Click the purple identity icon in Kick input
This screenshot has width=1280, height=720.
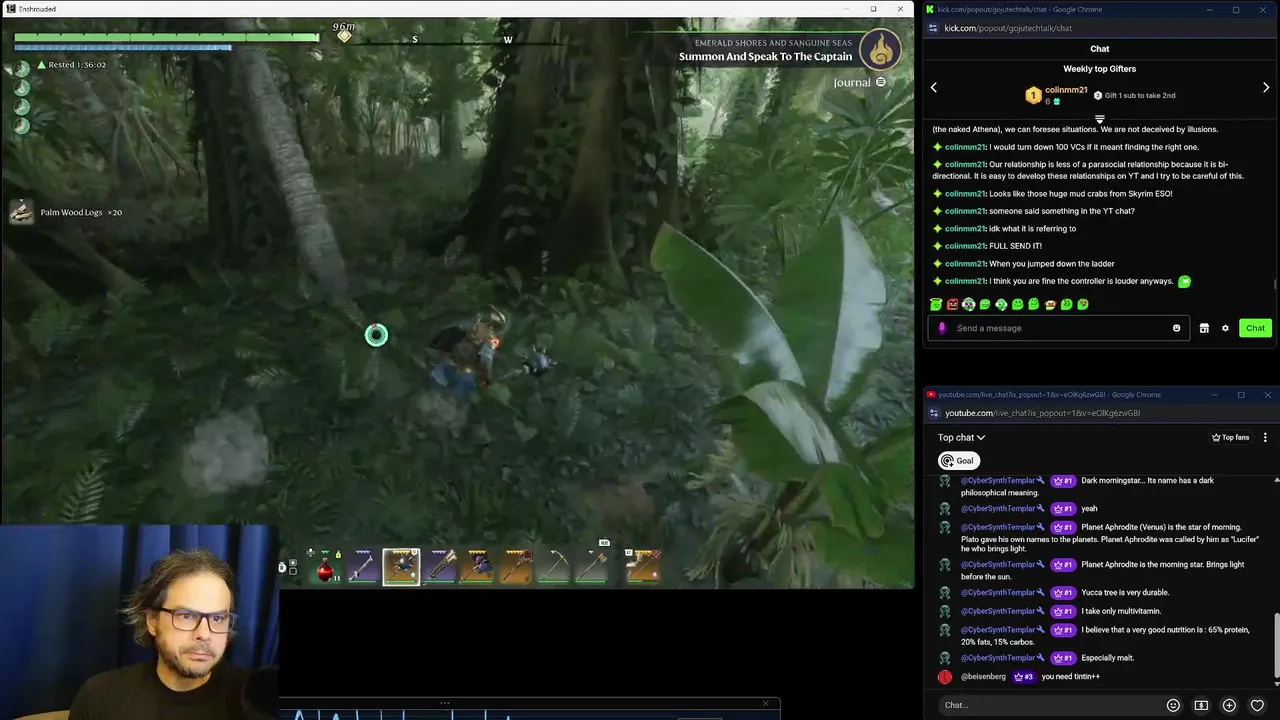(x=941, y=328)
